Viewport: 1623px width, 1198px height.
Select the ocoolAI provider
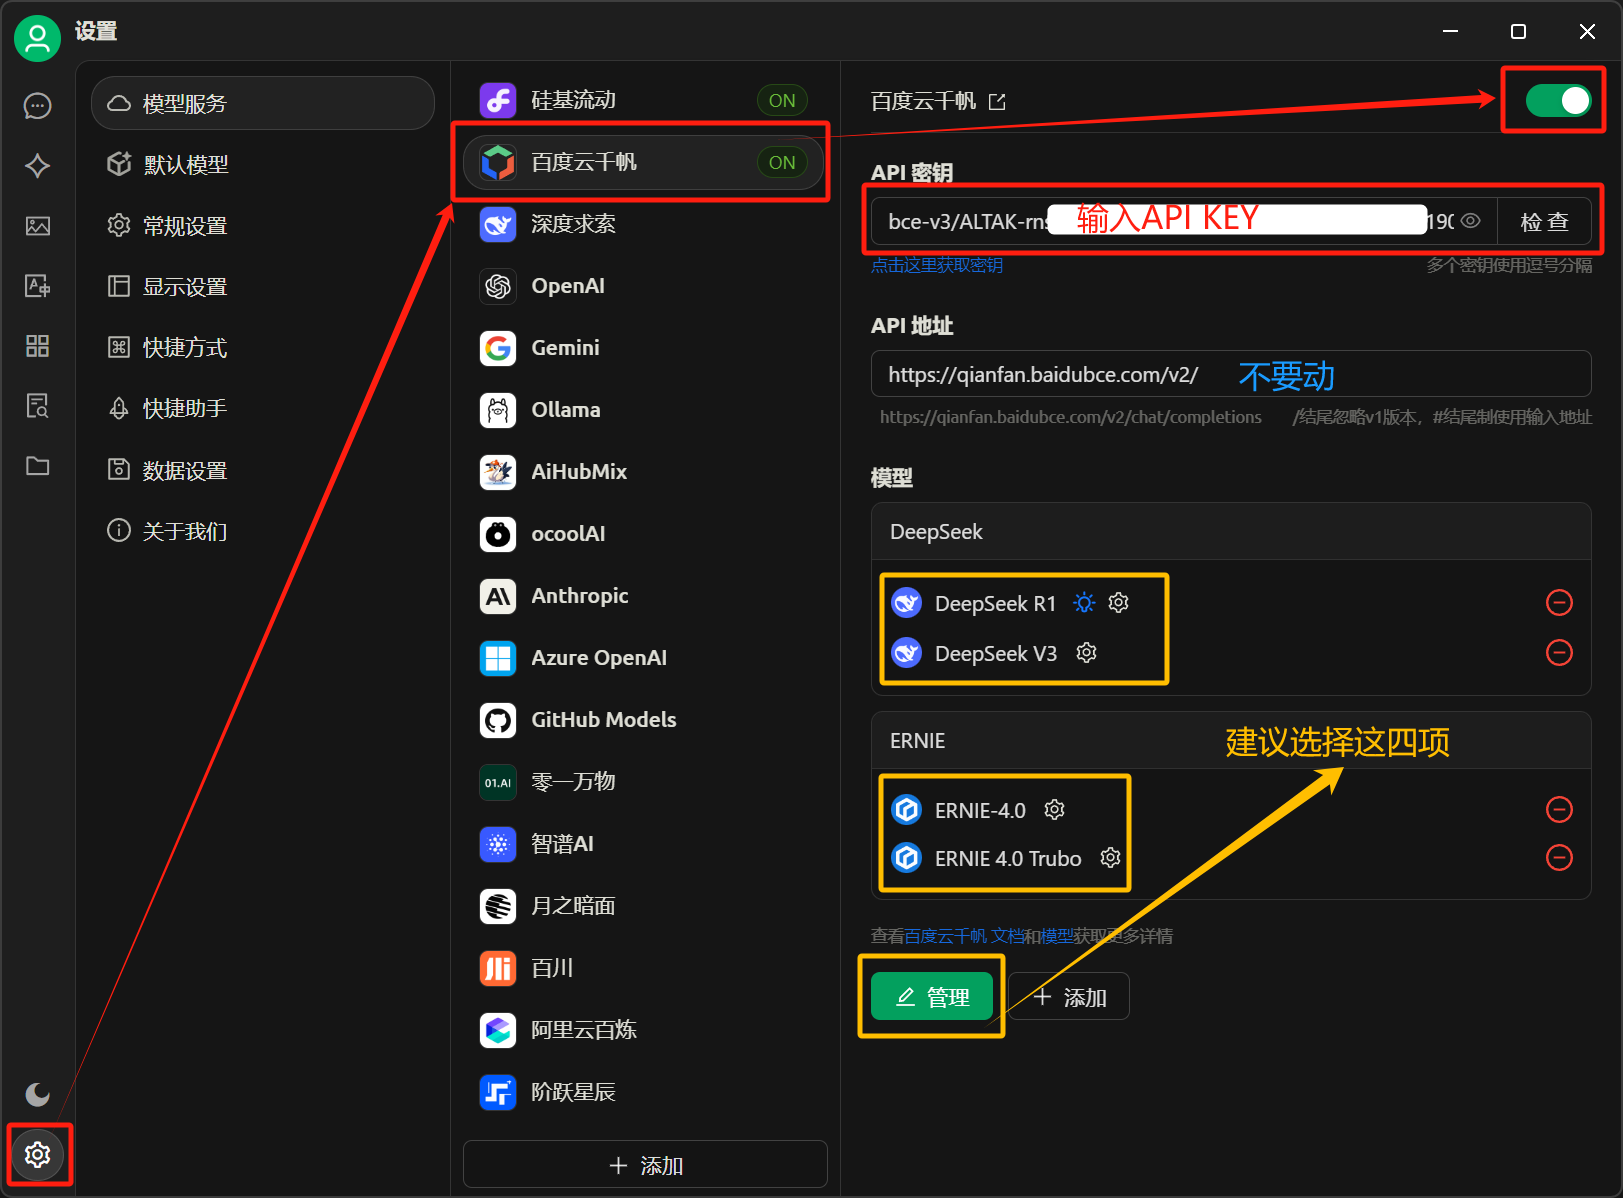644,534
